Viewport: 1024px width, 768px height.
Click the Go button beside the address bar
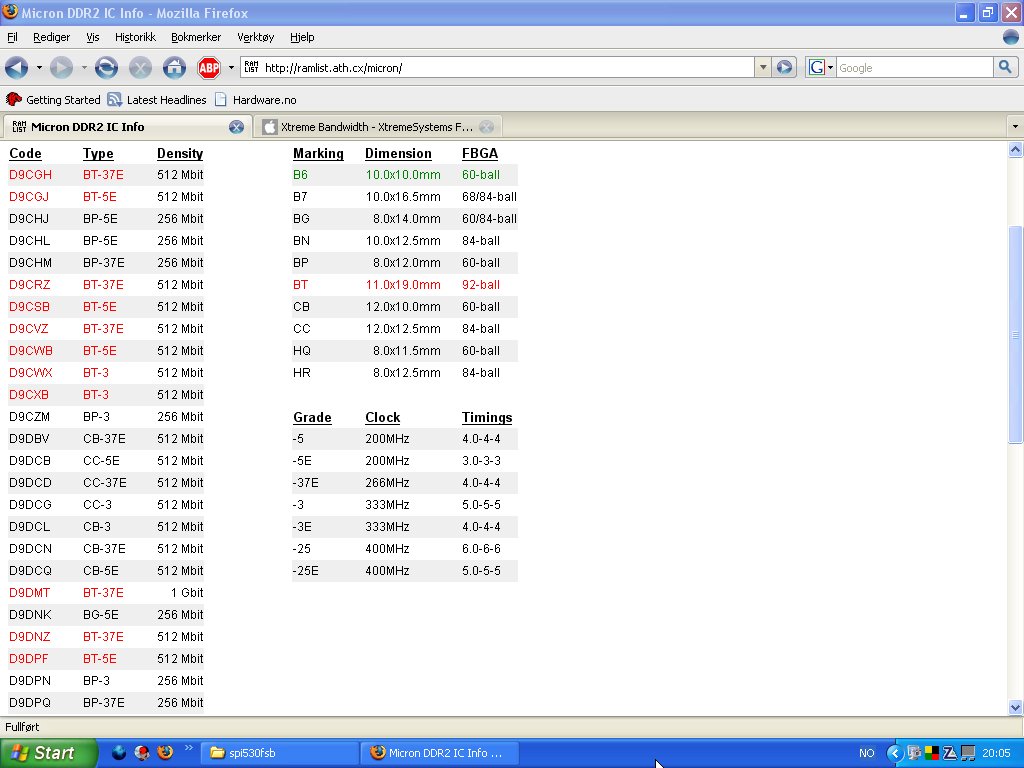[784, 67]
